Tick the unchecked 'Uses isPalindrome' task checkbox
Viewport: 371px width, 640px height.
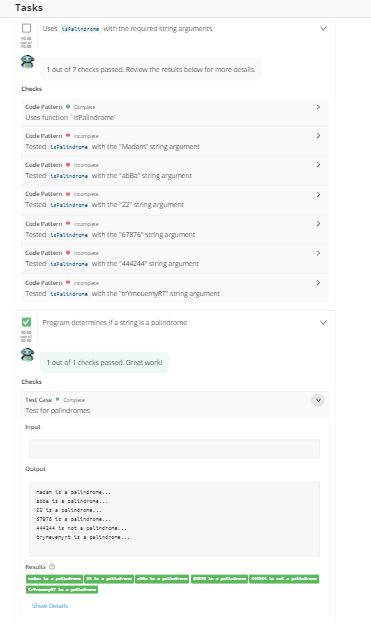[x=27, y=28]
